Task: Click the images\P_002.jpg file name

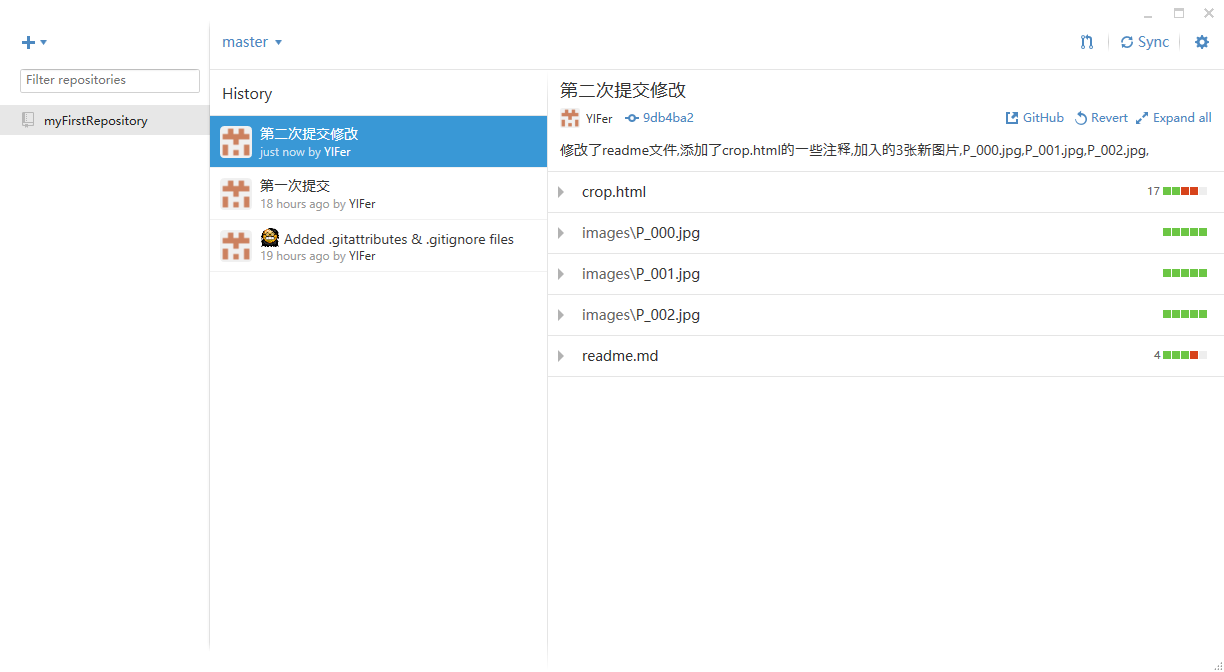Action: point(641,315)
